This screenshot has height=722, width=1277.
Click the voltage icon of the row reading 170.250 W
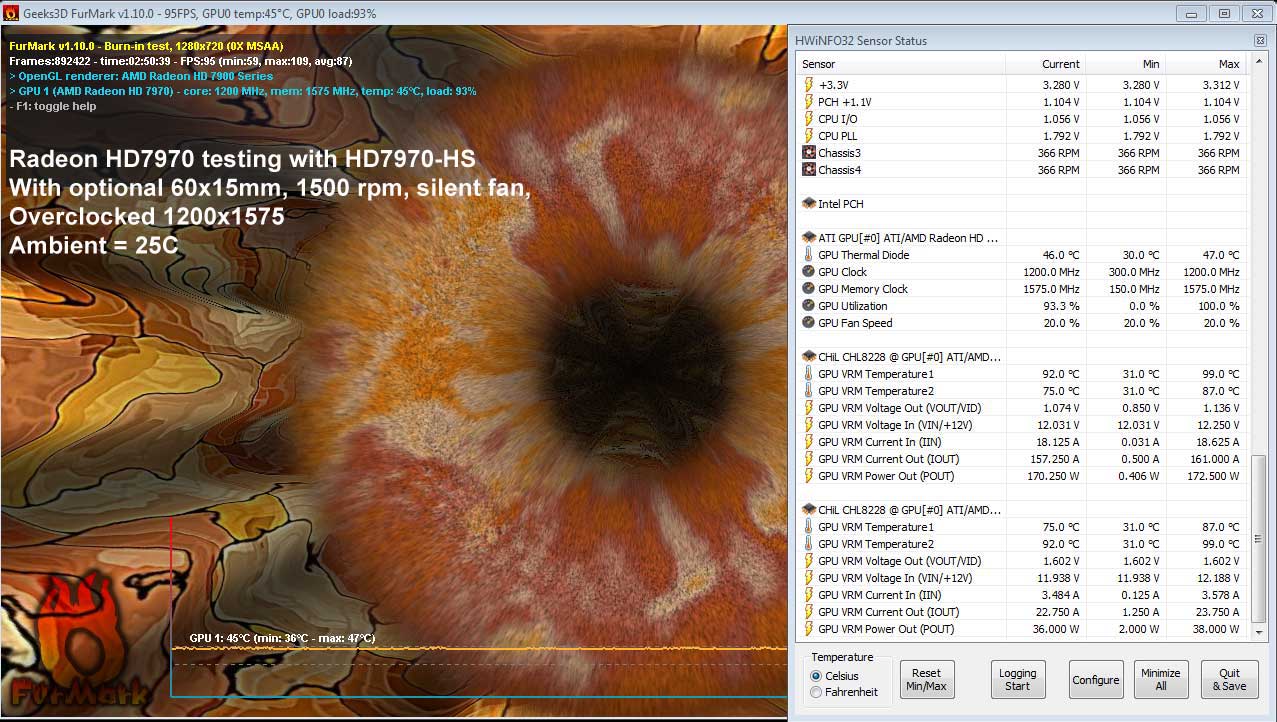click(809, 476)
